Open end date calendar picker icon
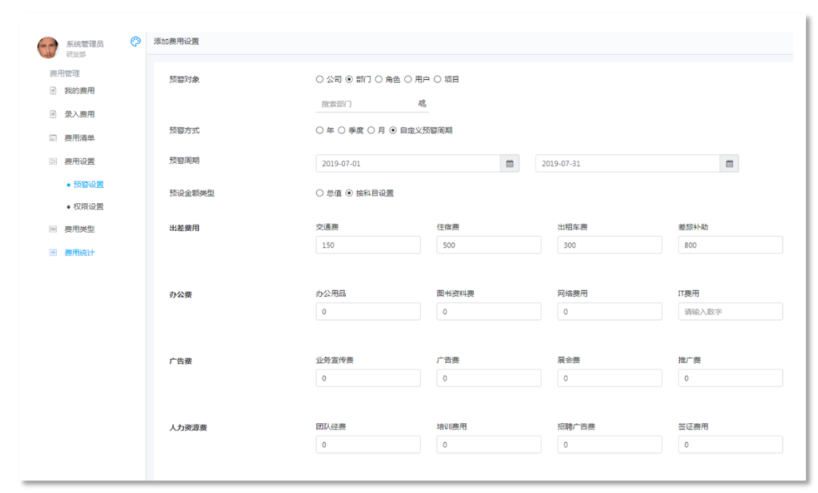The image size is (818, 493). tap(729, 163)
